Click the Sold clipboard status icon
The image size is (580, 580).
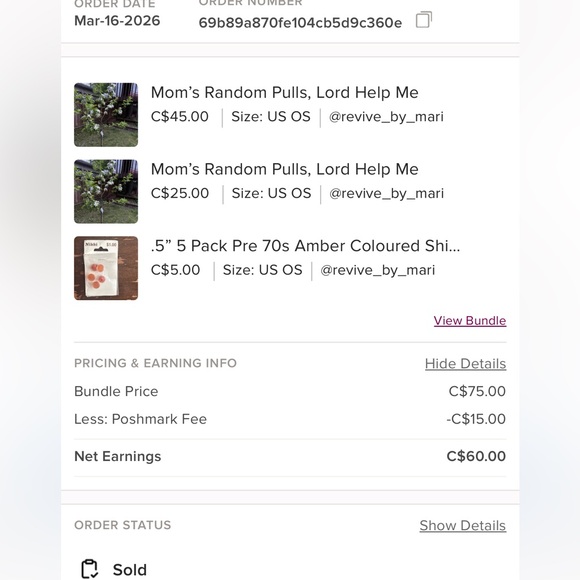point(89,569)
